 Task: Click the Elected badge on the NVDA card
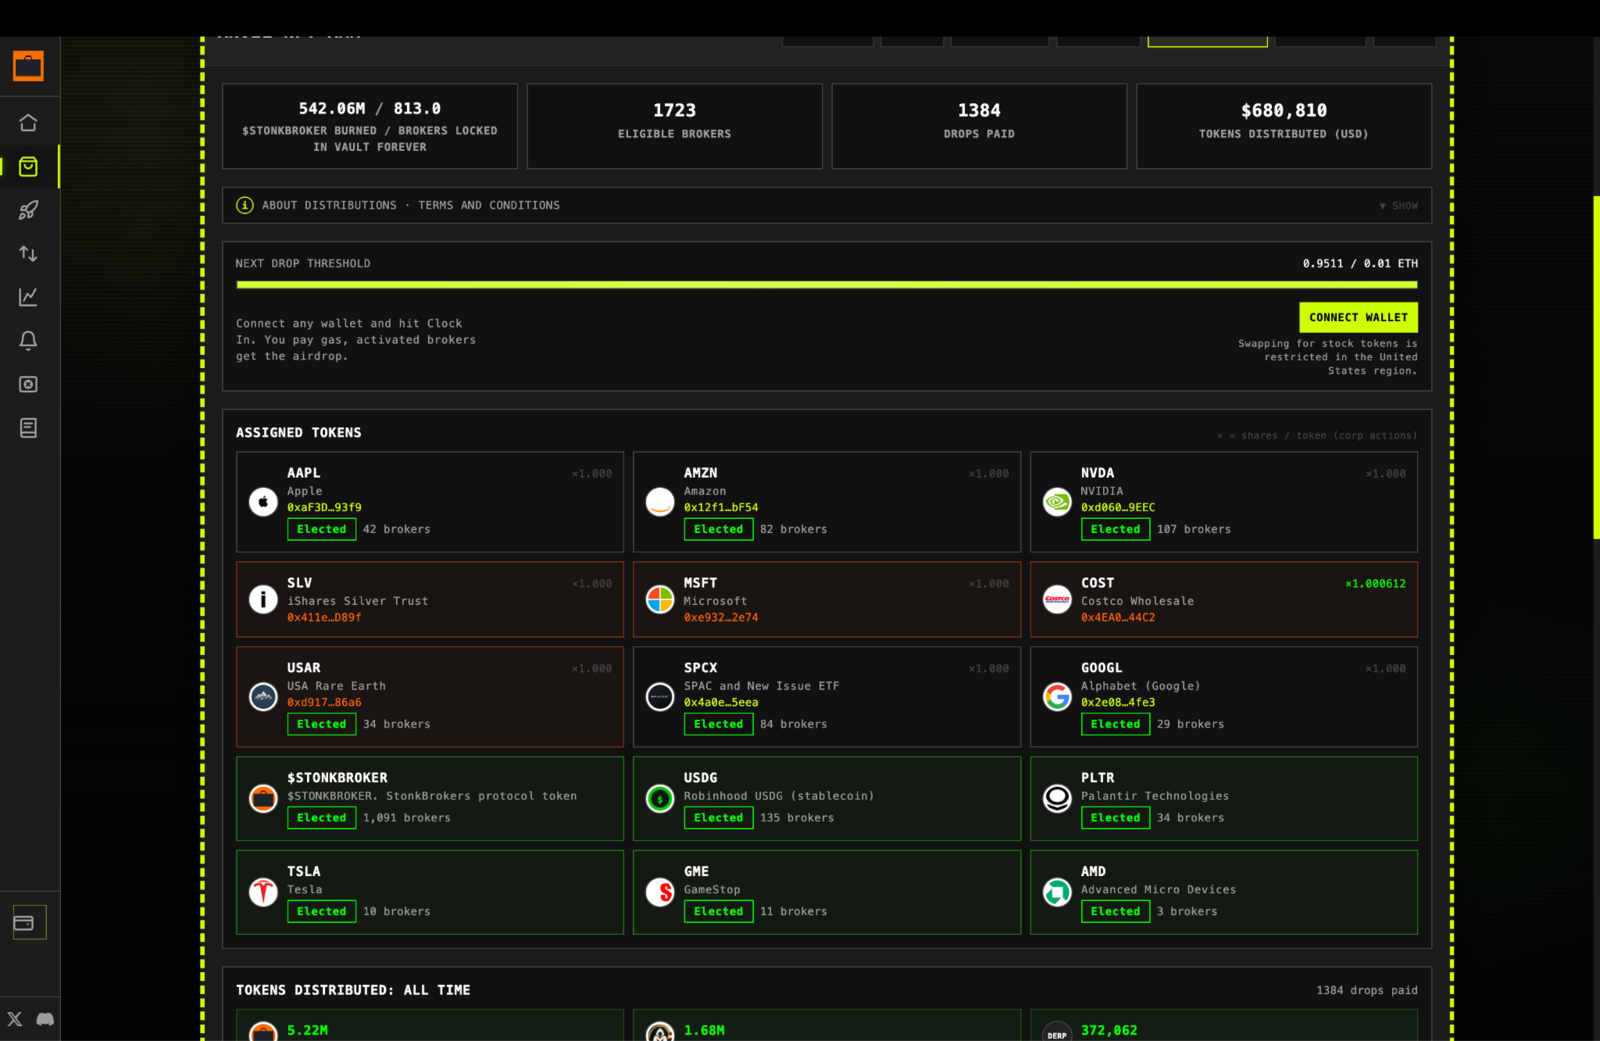pos(1115,529)
